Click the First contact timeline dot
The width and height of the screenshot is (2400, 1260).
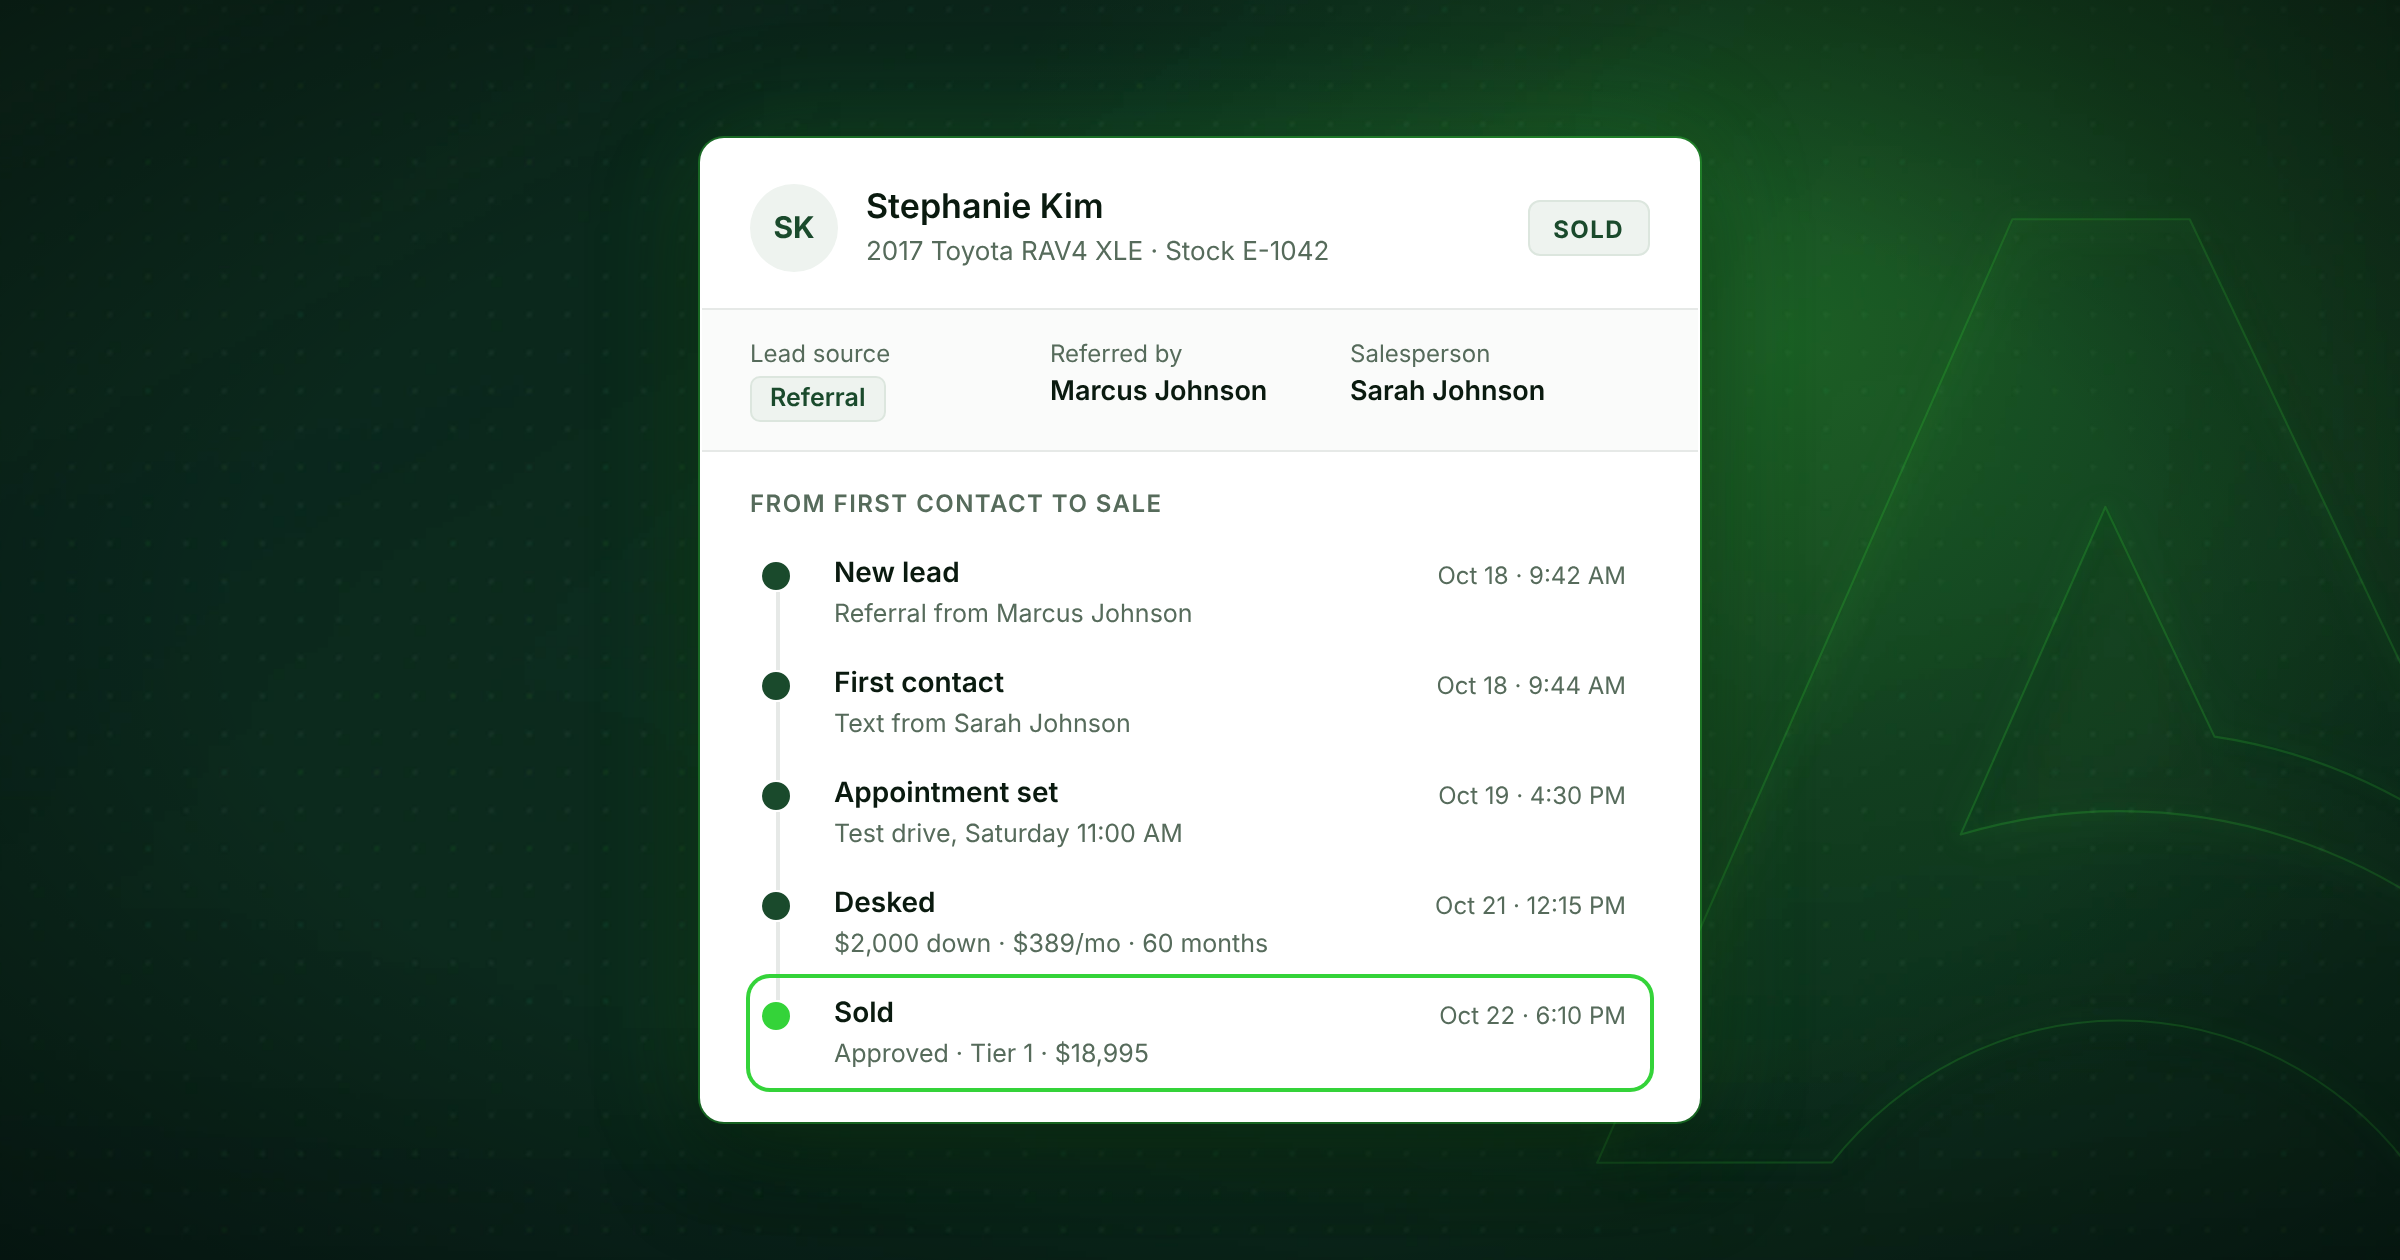(776, 686)
